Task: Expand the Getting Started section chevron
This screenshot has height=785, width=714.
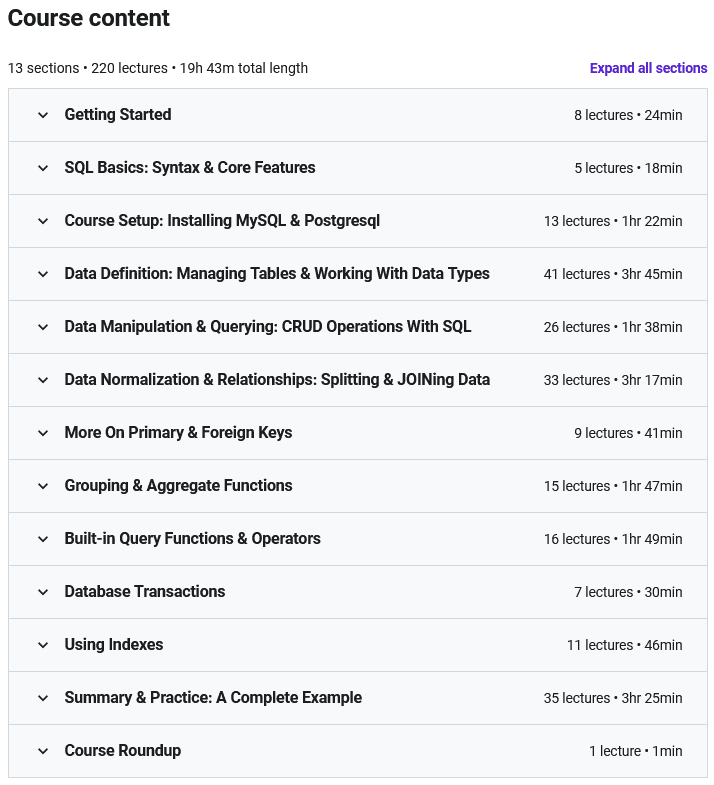Action: (x=43, y=115)
